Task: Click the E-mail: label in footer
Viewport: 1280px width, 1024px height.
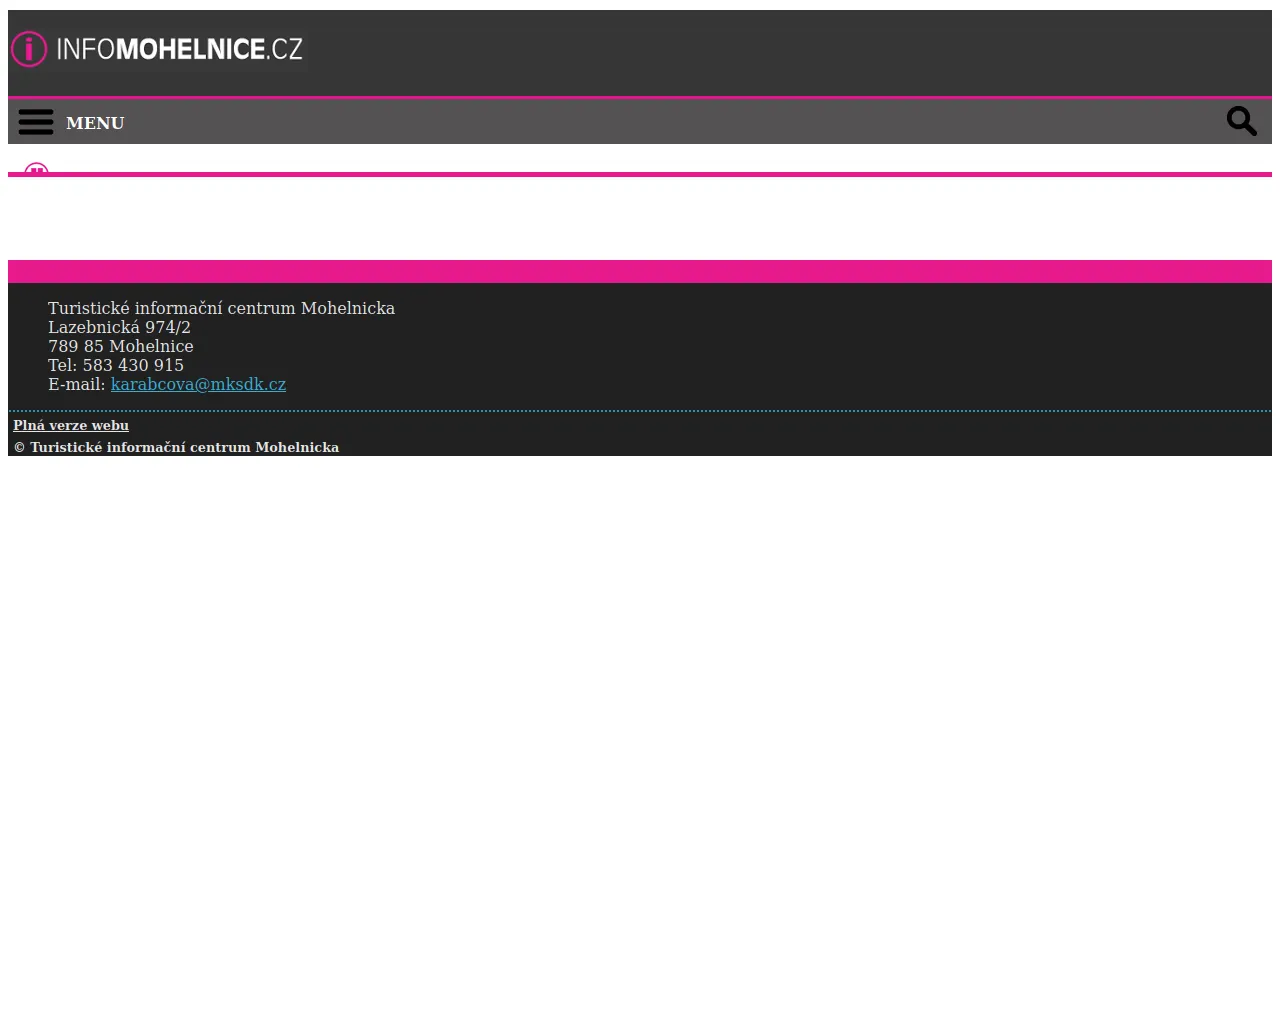Action: [77, 385]
